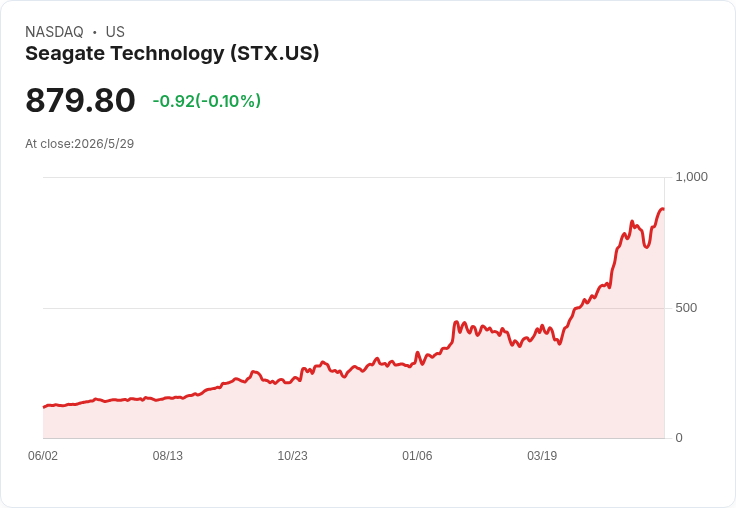736x508 pixels.
Task: Select the 1,000 y-axis label
Action: [691, 177]
